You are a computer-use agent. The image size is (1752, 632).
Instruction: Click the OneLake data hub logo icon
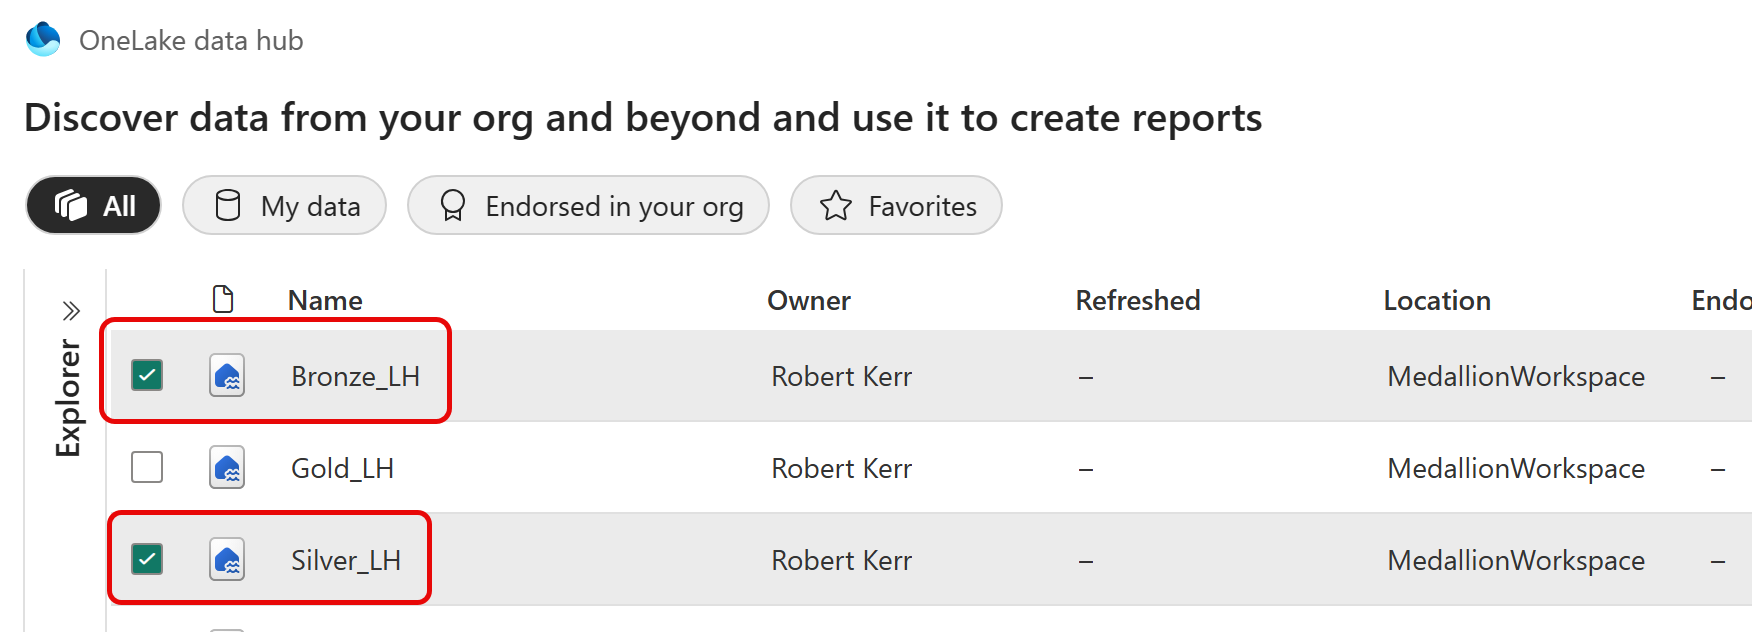(43, 39)
